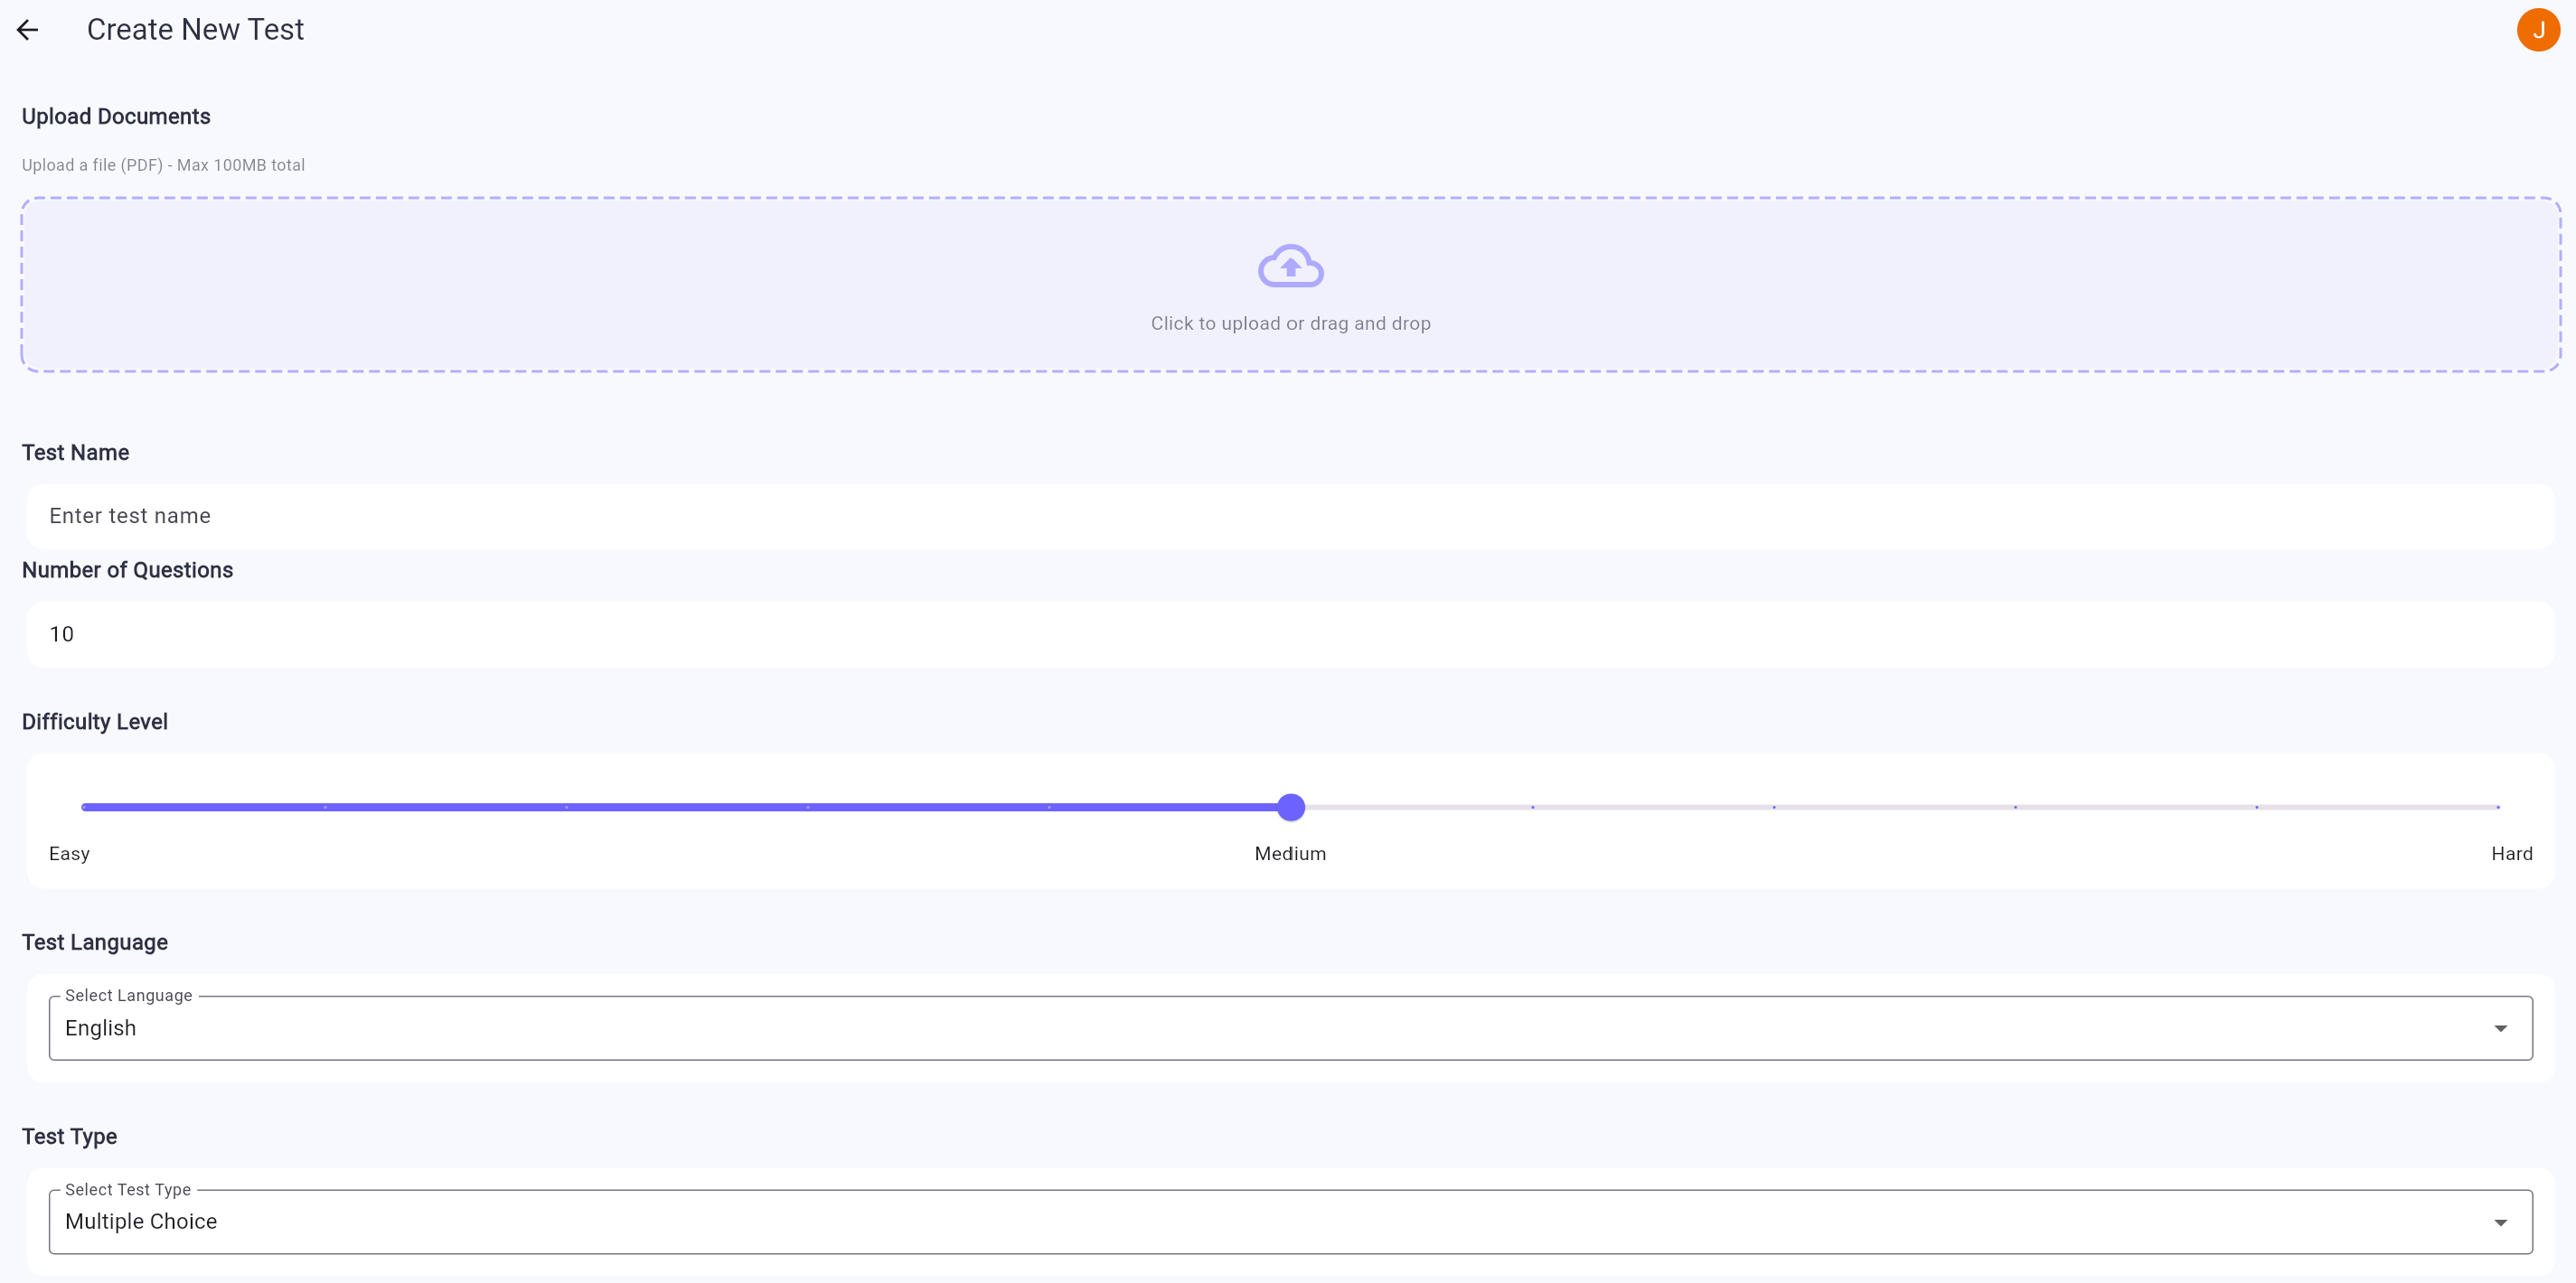This screenshot has width=2576, height=1283.
Task: Click the Enter test name field
Action: pyautogui.click(x=1290, y=516)
